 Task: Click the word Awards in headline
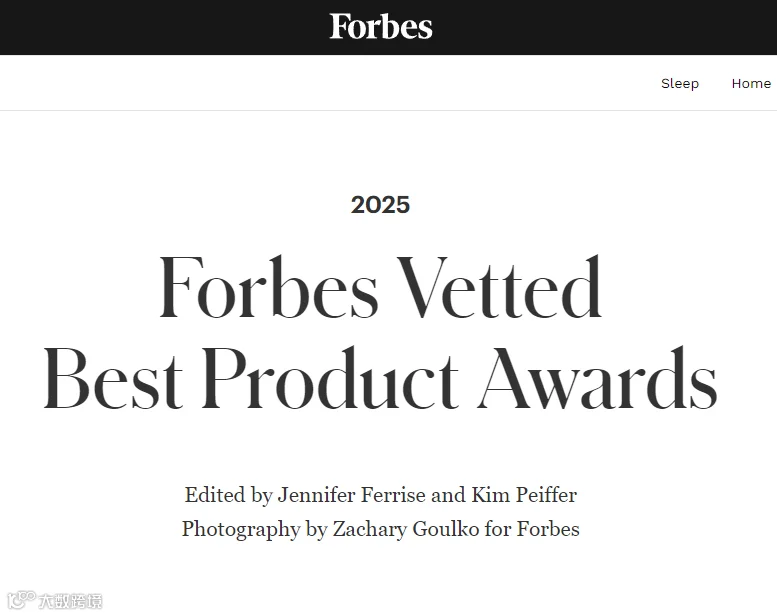pos(598,378)
